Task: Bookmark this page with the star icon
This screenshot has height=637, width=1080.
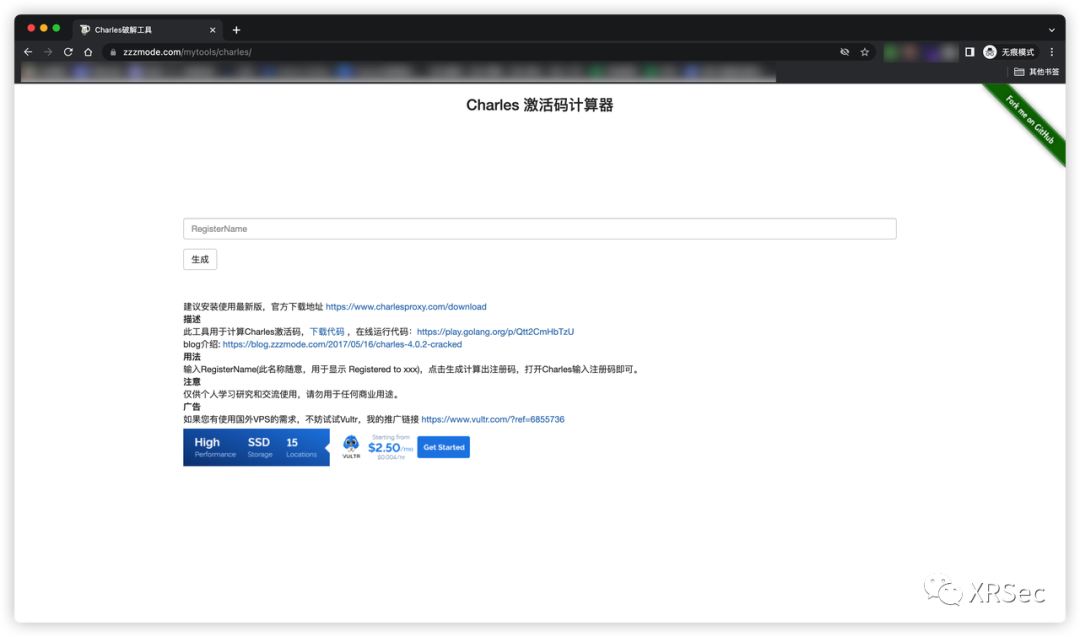Action: pyautogui.click(x=865, y=52)
